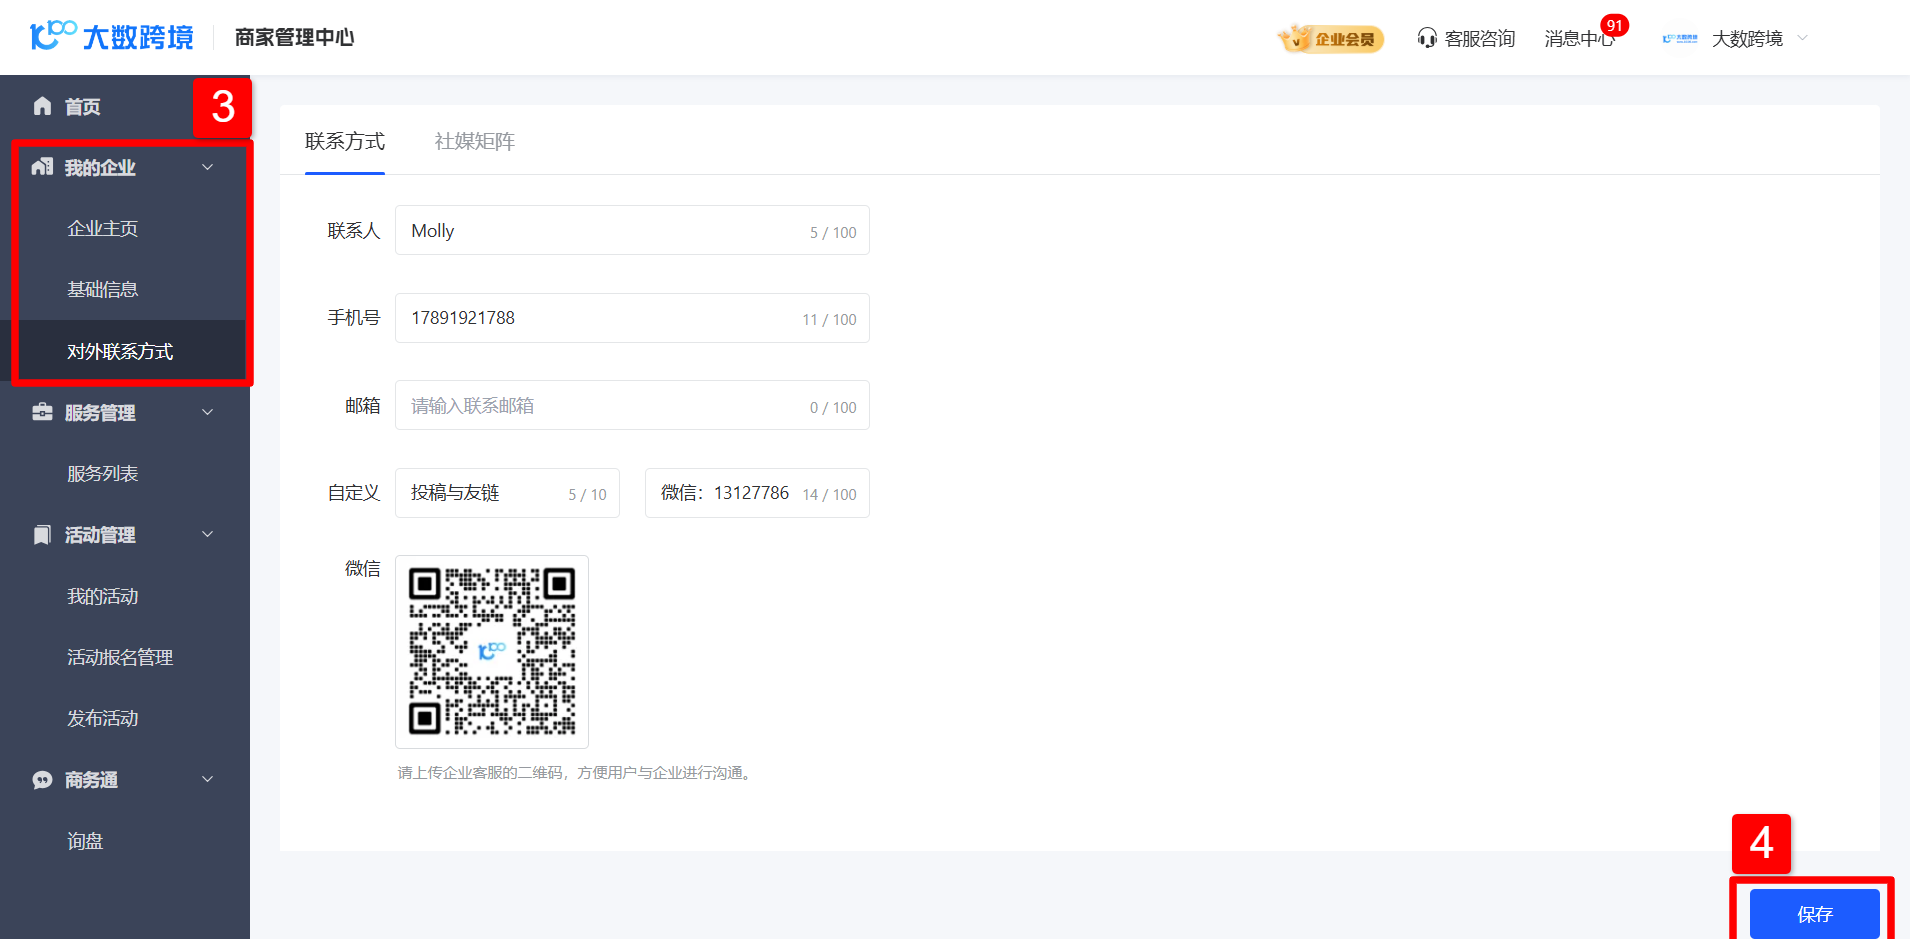The height and width of the screenshot is (939, 1910).
Task: Click the 邮箱 email input field
Action: [632, 405]
